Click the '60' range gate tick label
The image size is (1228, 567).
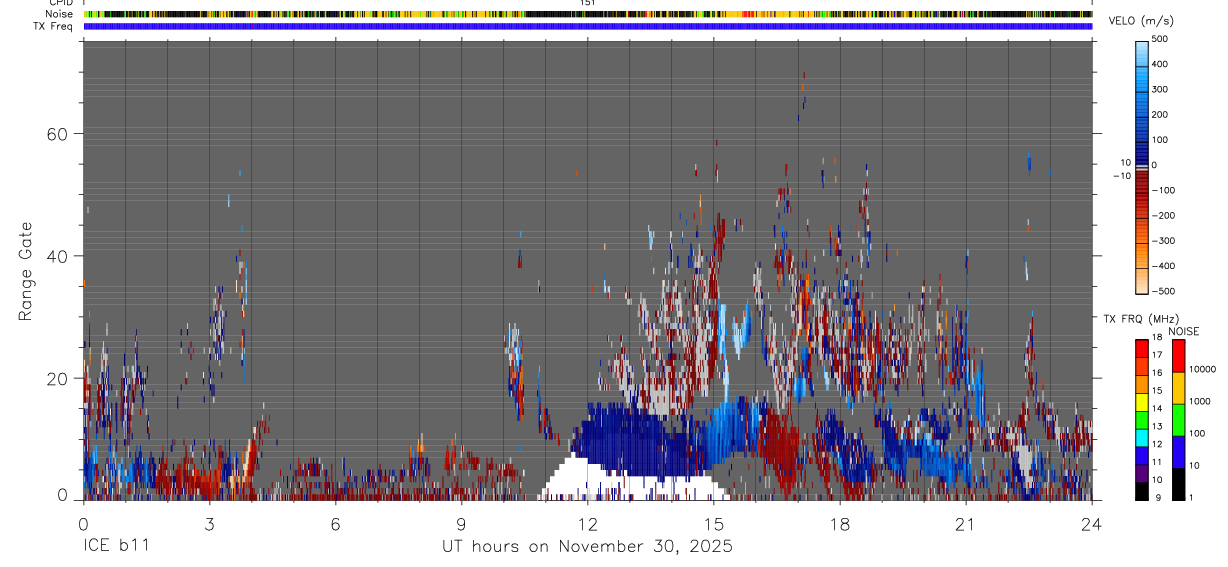tap(58, 134)
